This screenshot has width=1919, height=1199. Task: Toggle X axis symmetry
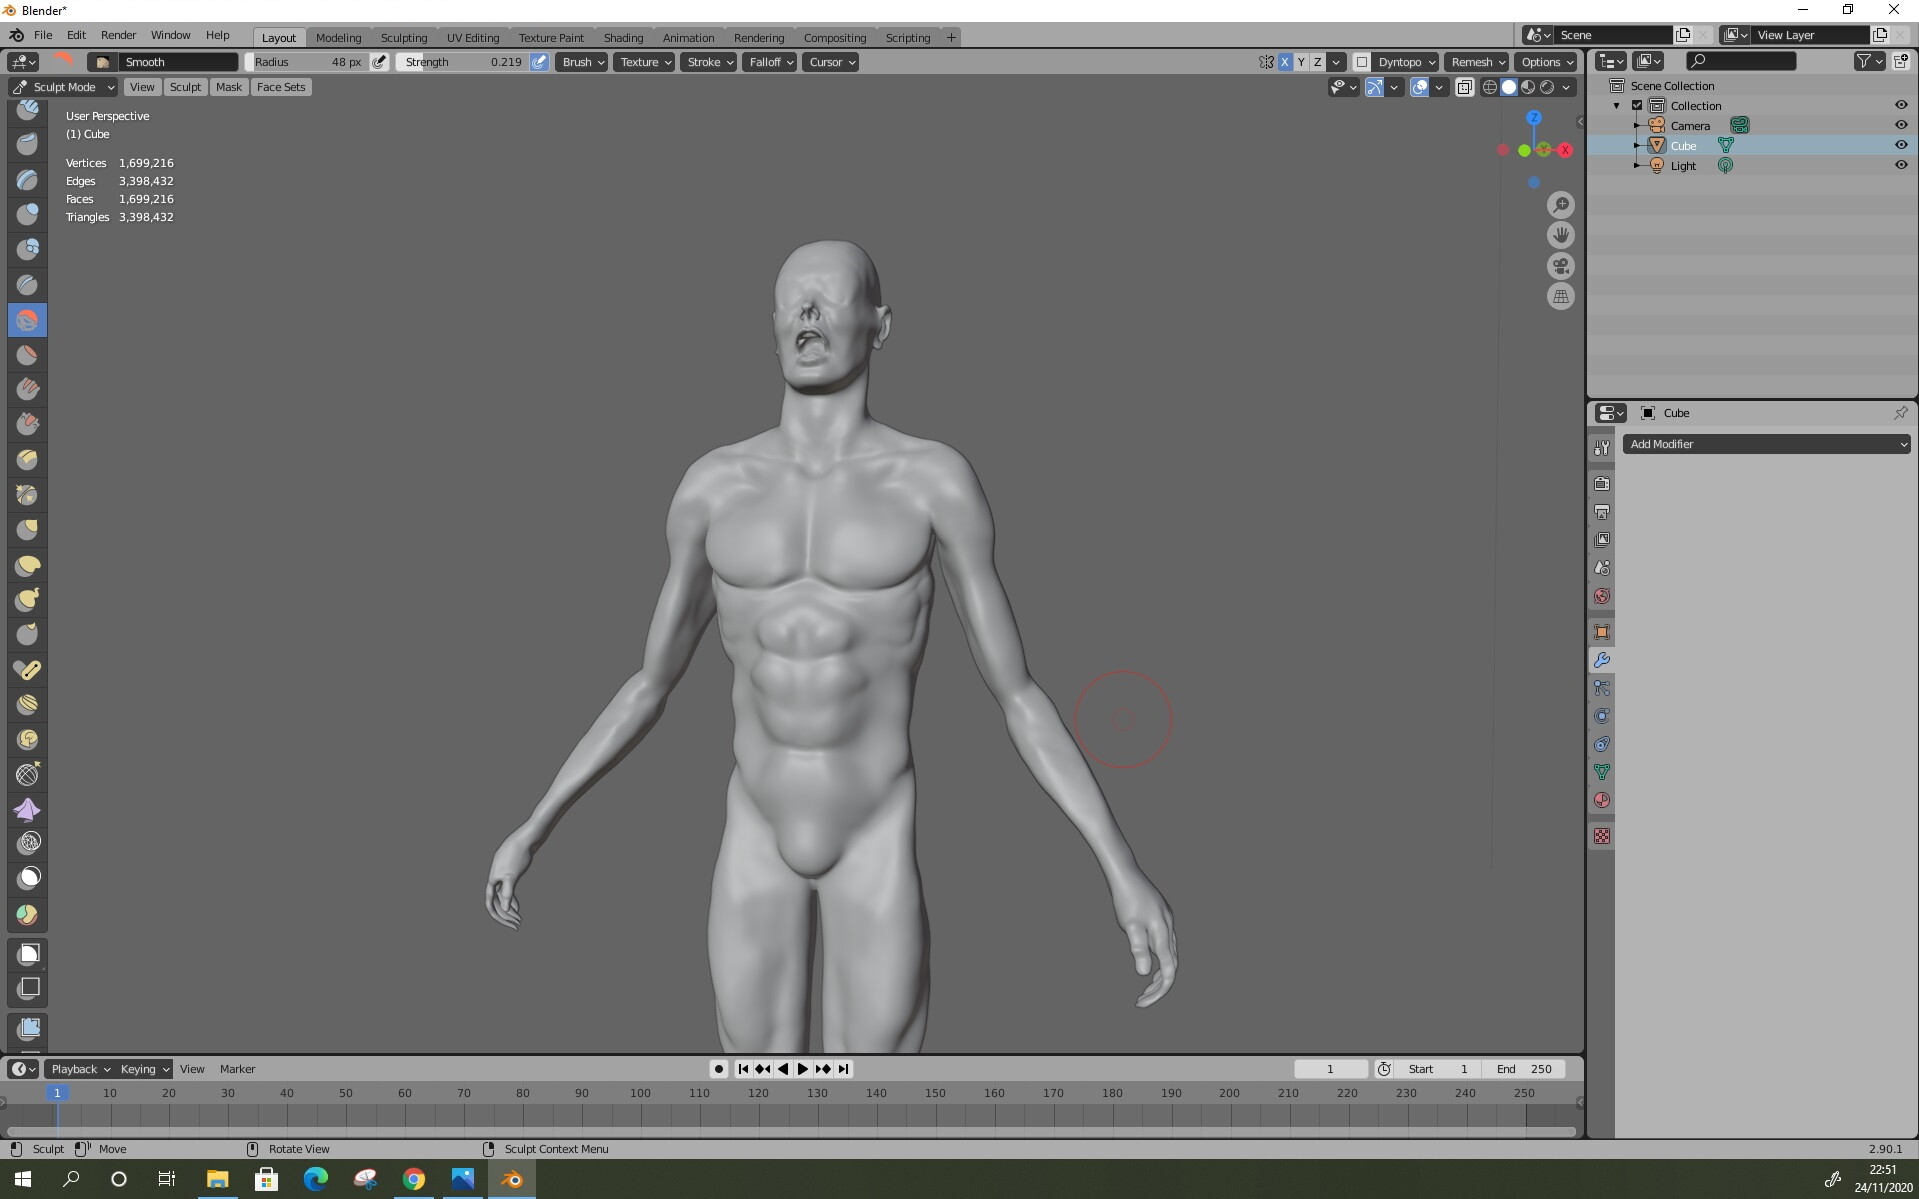[x=1285, y=62]
